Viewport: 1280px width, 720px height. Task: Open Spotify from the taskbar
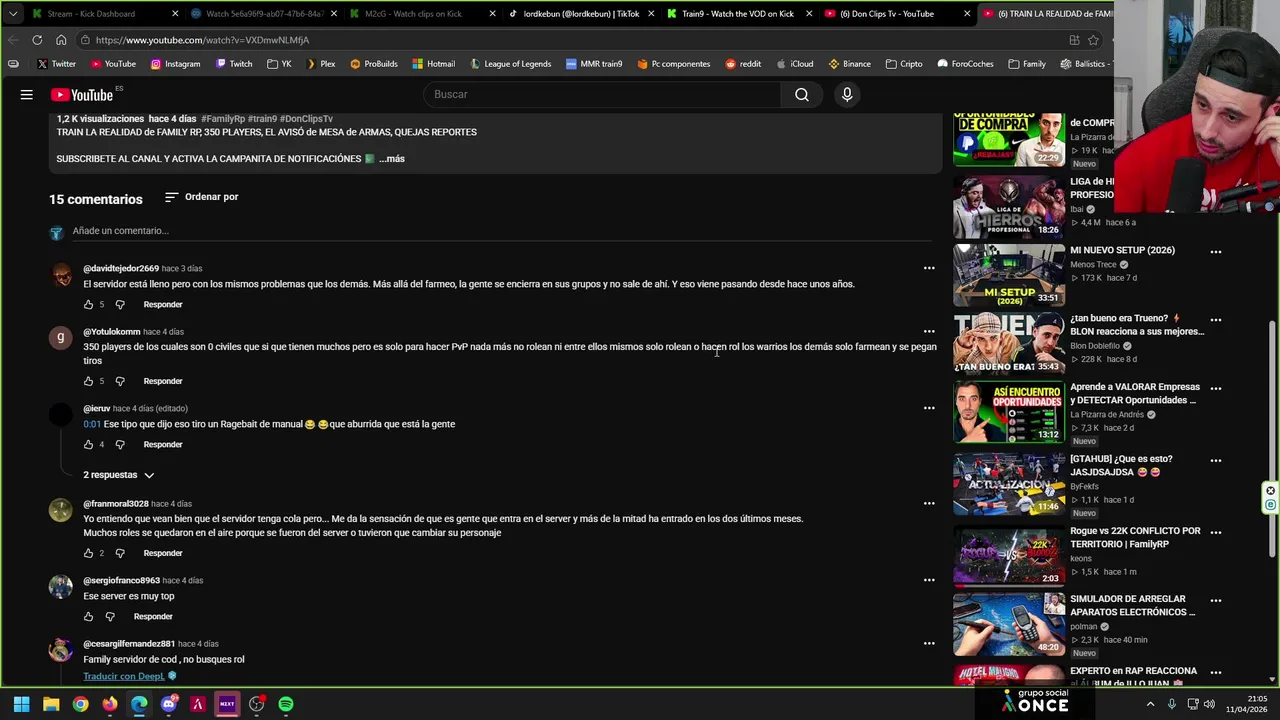[286, 704]
